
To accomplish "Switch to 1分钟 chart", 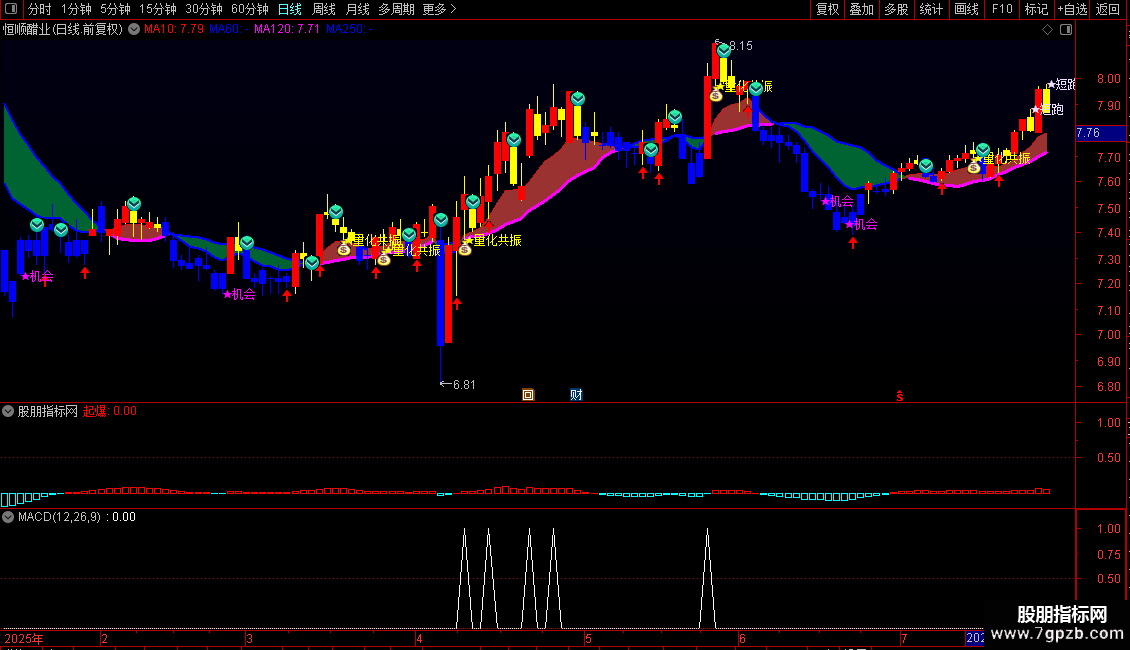I will point(76,9).
